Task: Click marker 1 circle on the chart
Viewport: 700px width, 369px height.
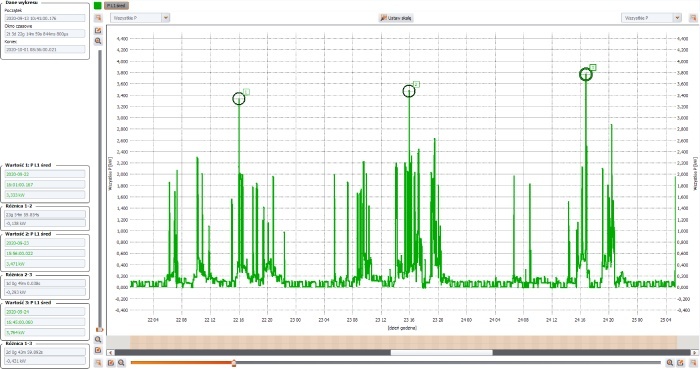Action: point(239,99)
